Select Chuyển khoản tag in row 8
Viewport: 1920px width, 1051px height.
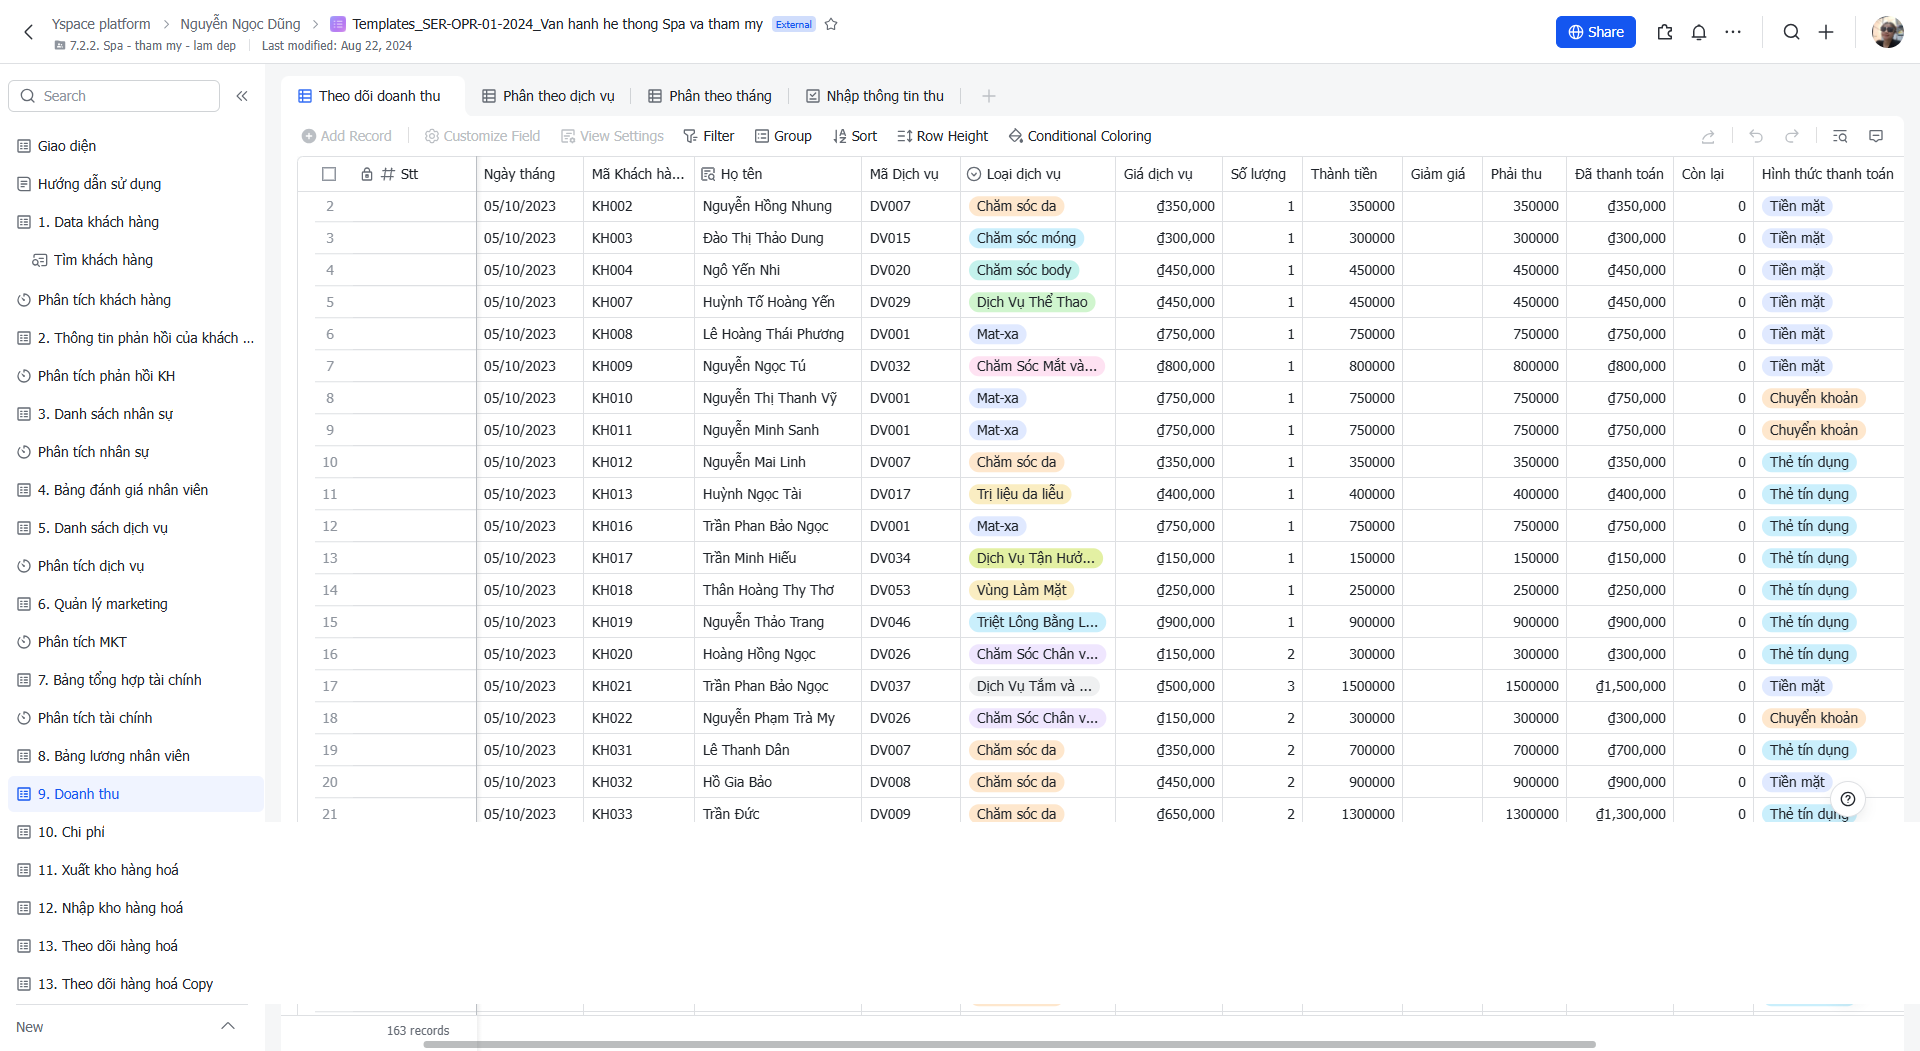1813,398
